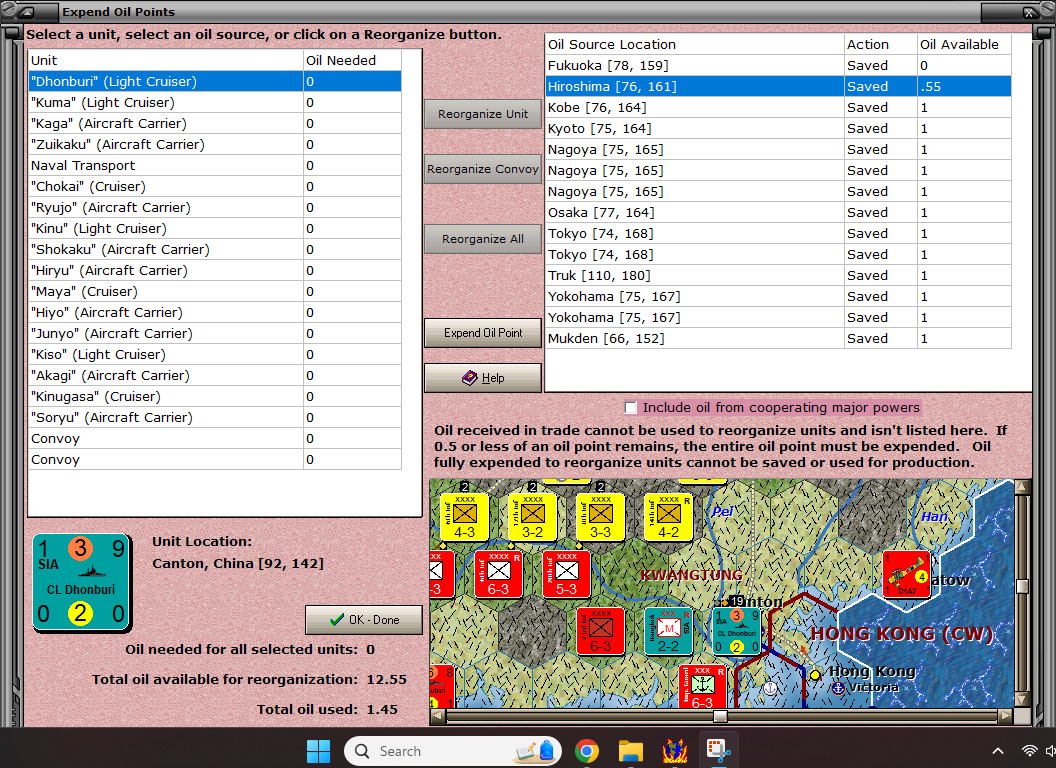Show hidden system tray icons

[998, 750]
